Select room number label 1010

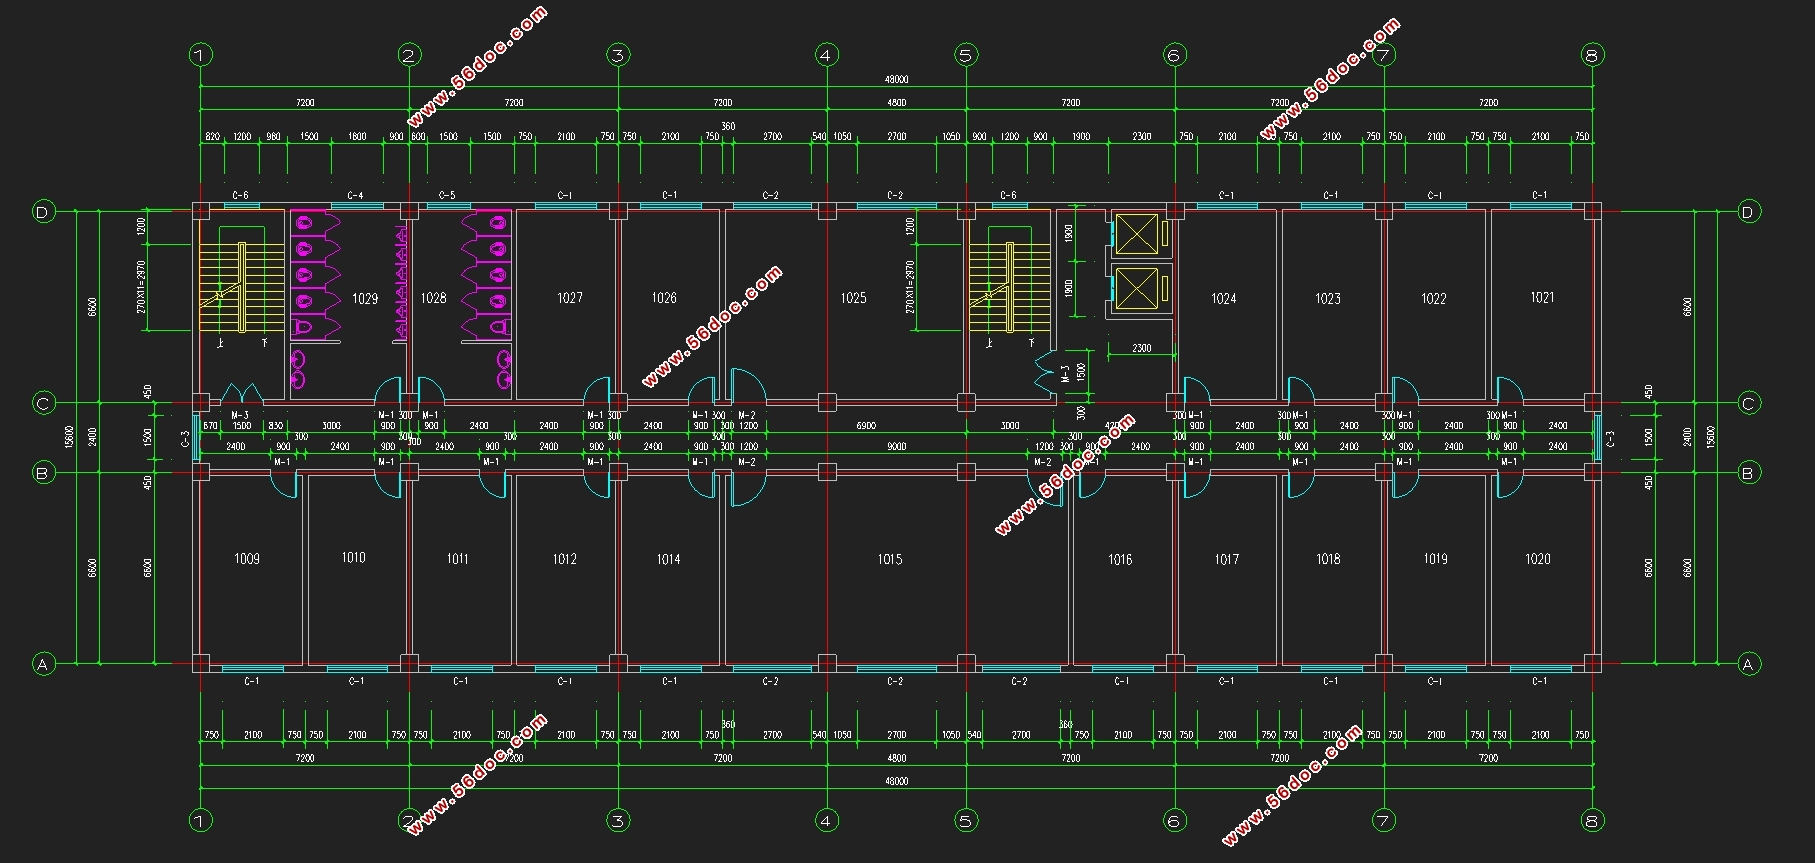[x=353, y=558]
